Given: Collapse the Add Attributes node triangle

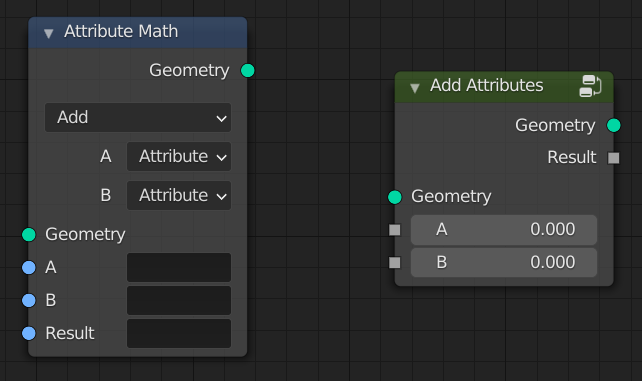Looking at the screenshot, I should click(415, 88).
